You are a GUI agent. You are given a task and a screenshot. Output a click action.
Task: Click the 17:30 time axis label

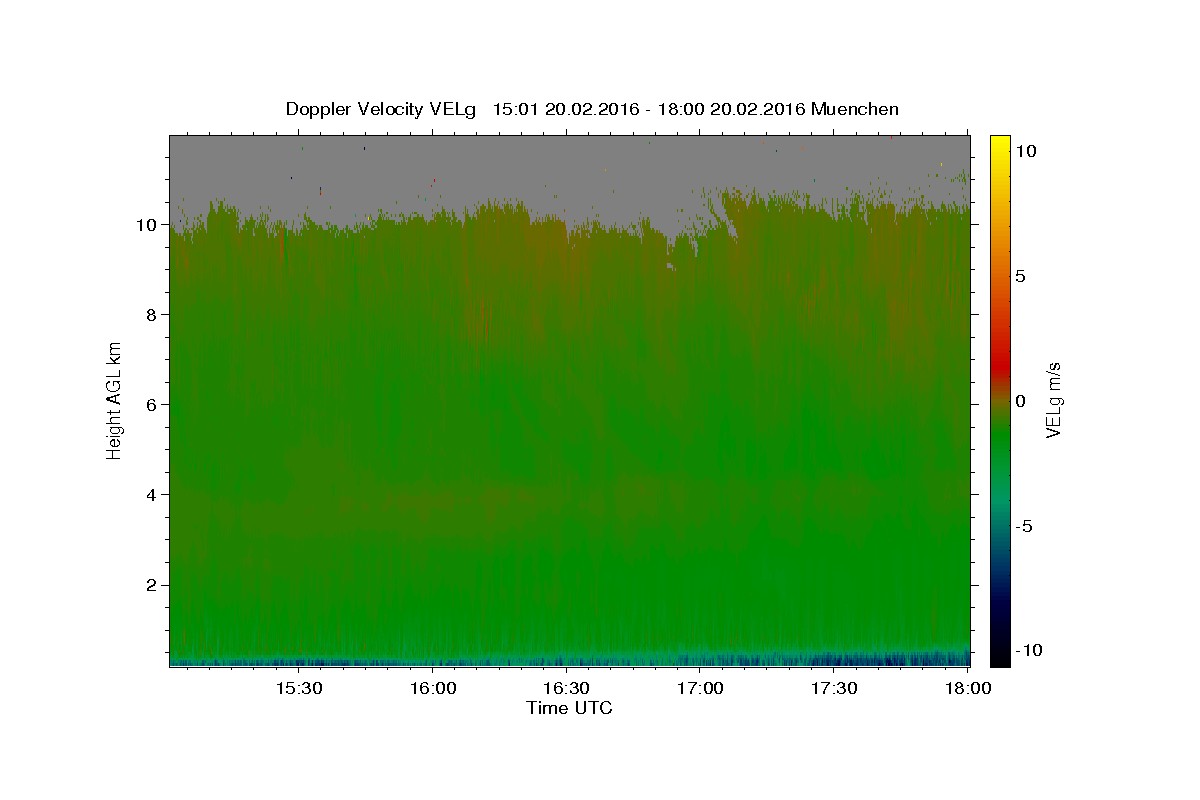[835, 688]
